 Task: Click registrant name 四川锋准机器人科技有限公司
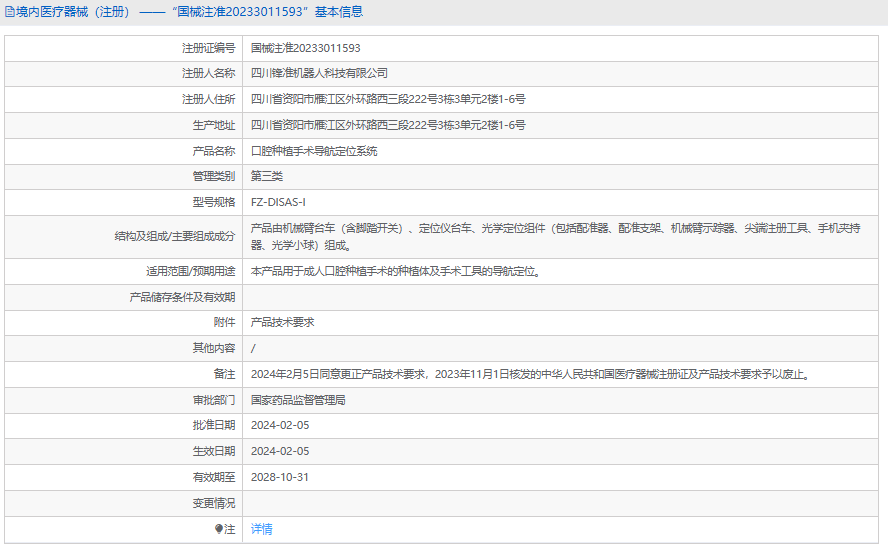(x=319, y=73)
